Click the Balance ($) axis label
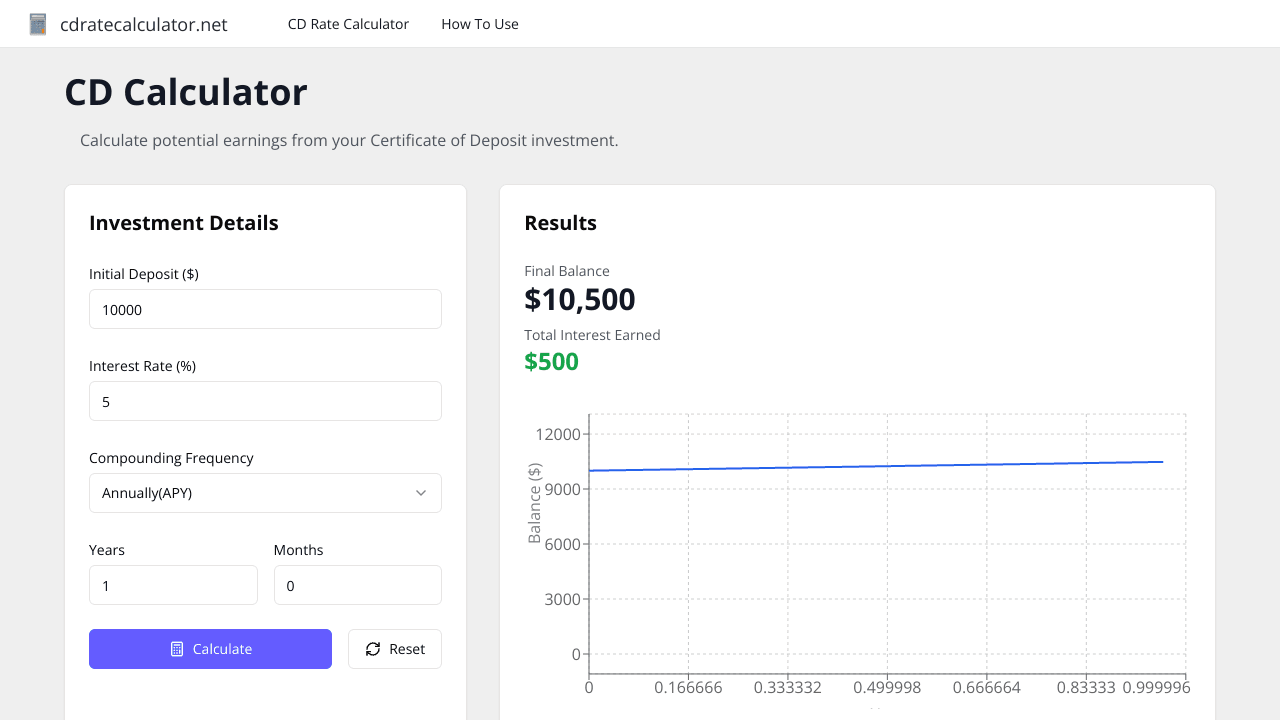 click(x=535, y=504)
